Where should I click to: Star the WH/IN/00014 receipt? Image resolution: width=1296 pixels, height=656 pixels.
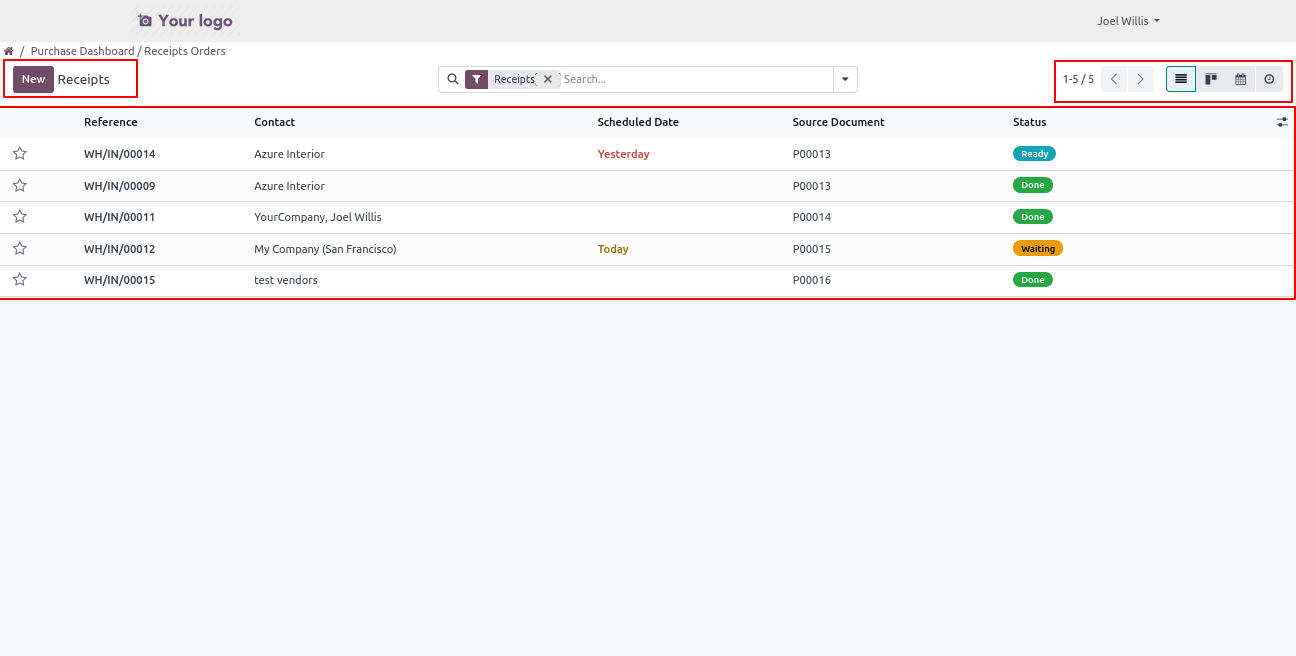(x=20, y=154)
